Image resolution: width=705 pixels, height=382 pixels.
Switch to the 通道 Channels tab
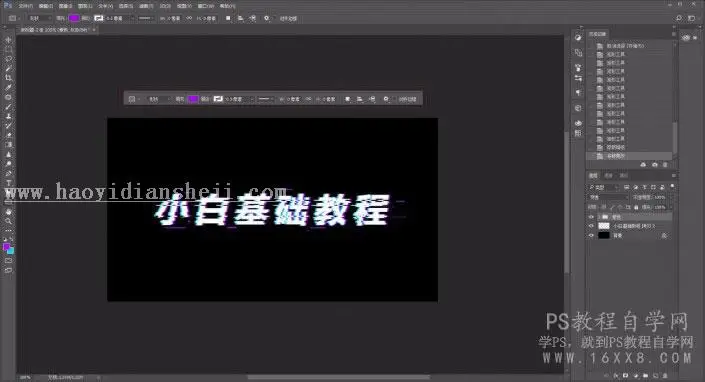pos(608,175)
